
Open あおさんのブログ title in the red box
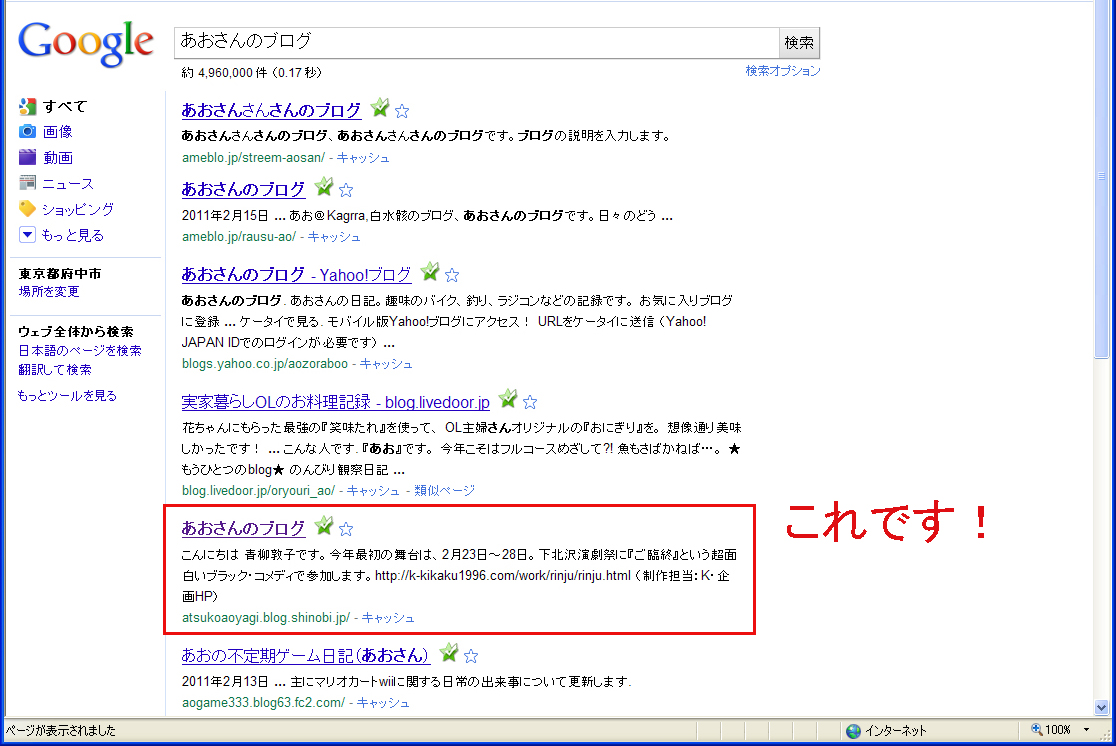(x=243, y=528)
